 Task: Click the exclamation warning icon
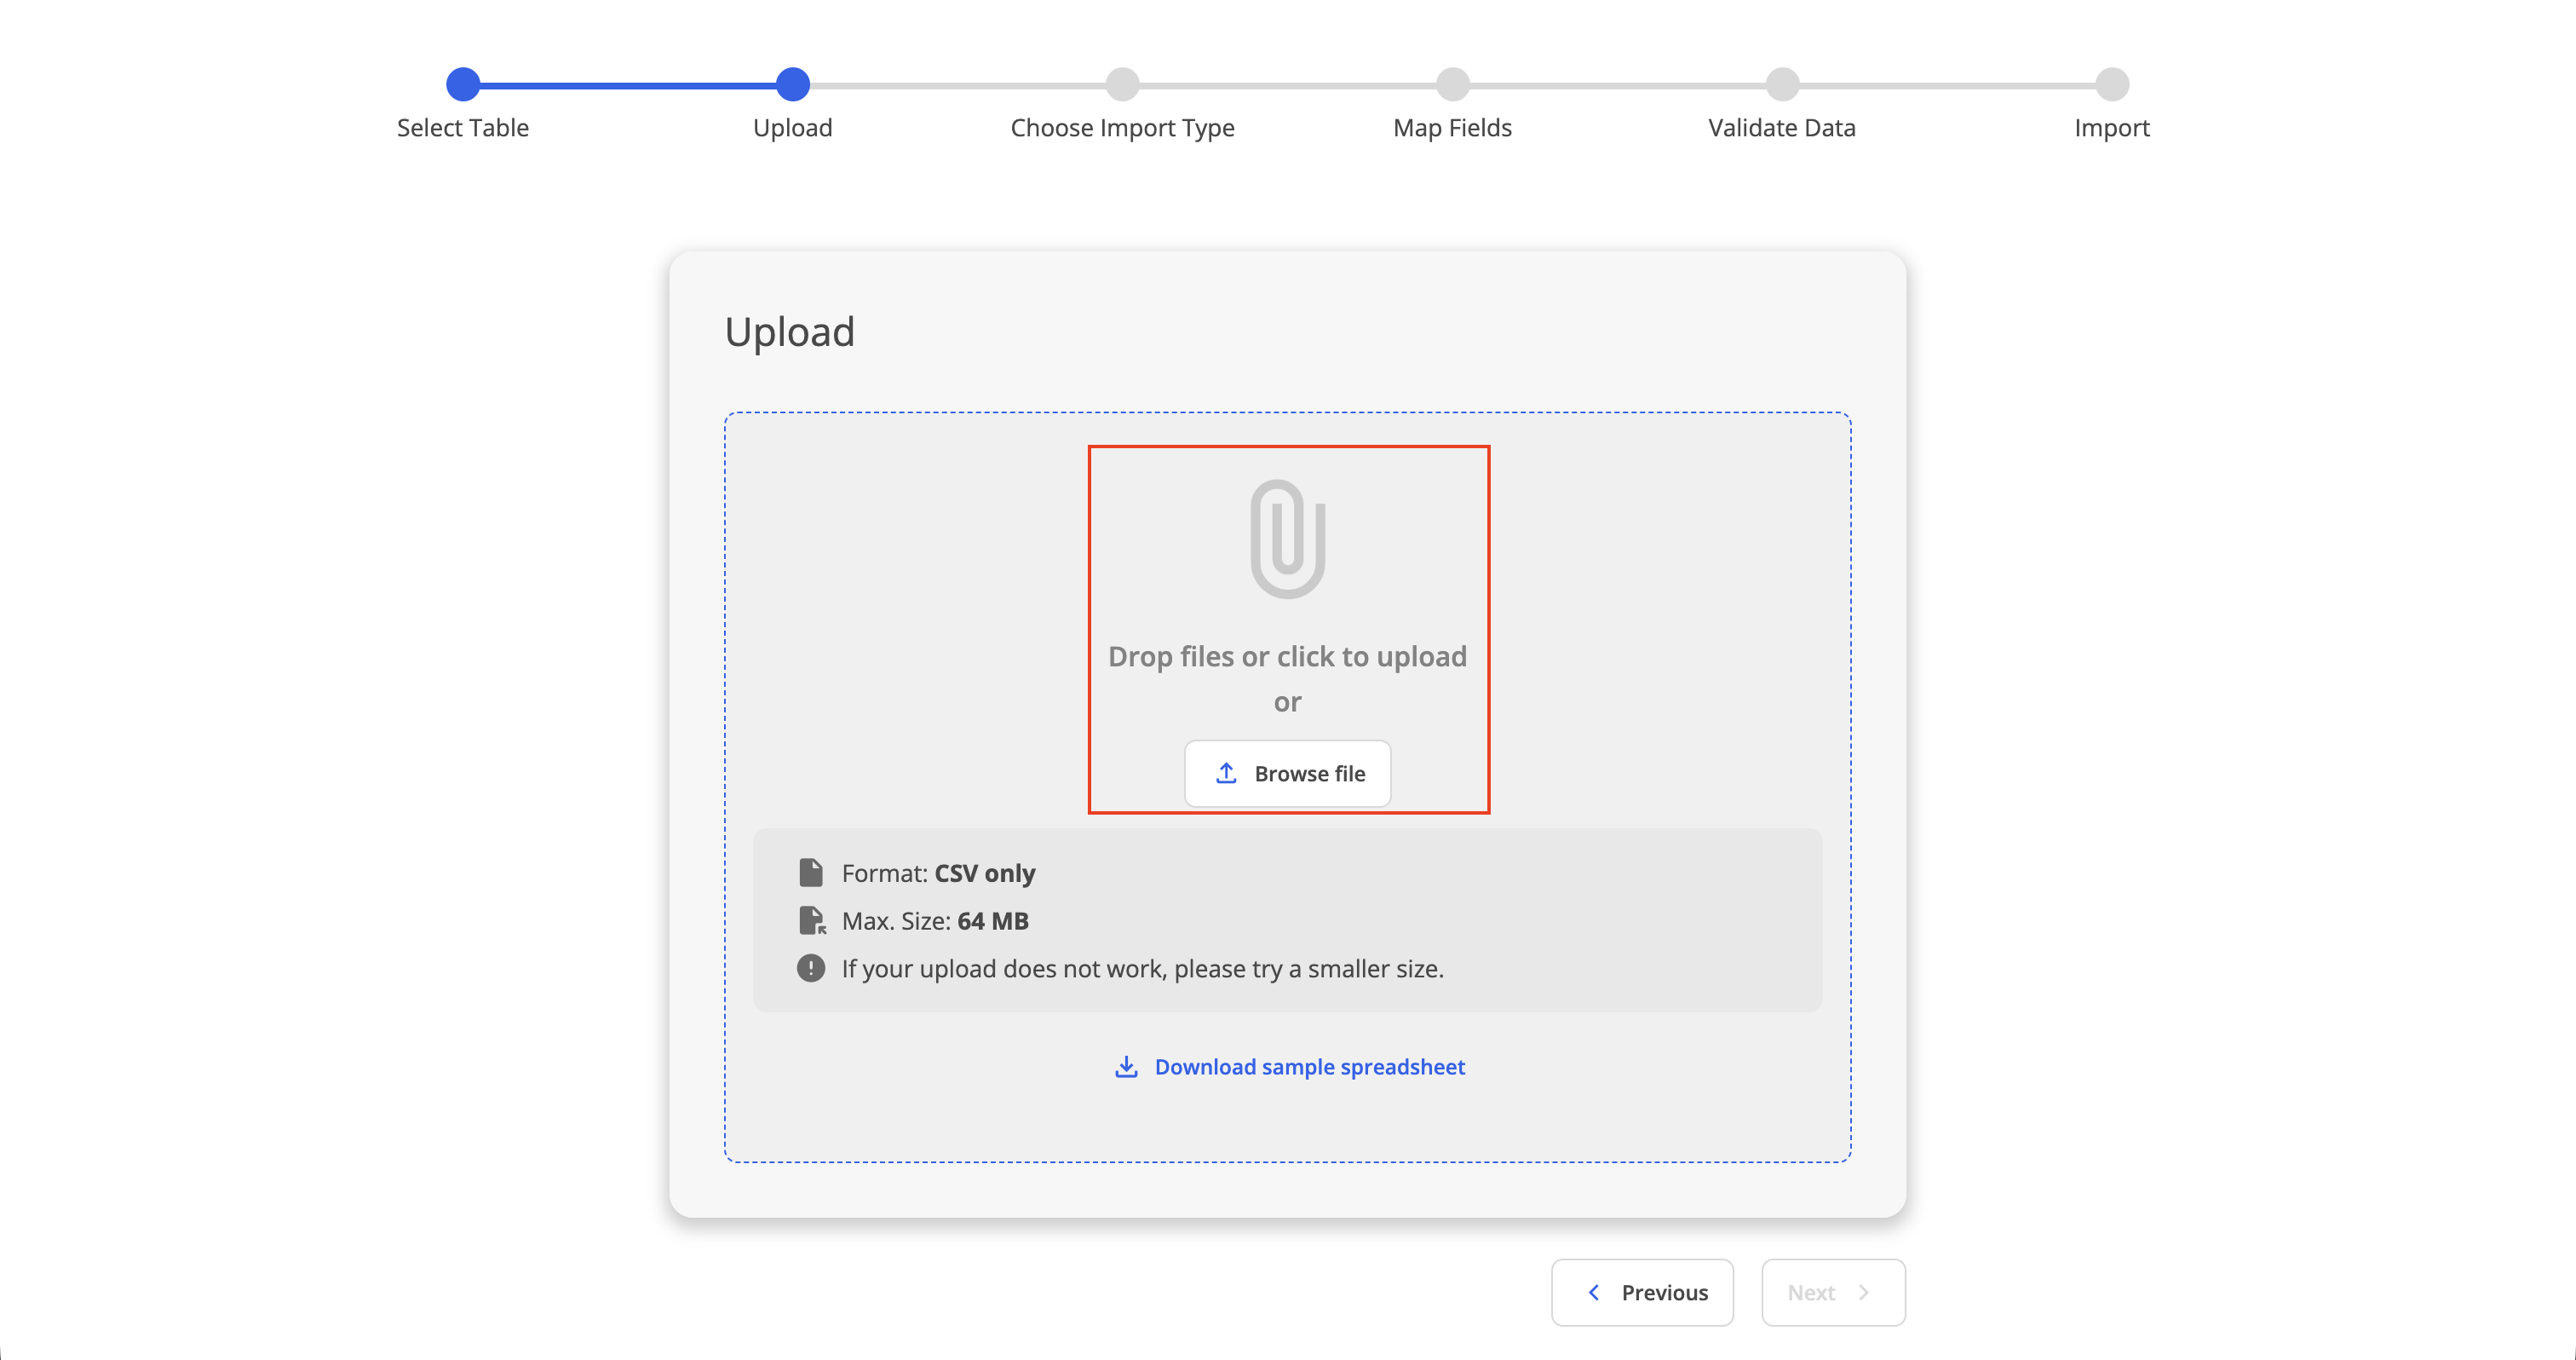tap(811, 969)
